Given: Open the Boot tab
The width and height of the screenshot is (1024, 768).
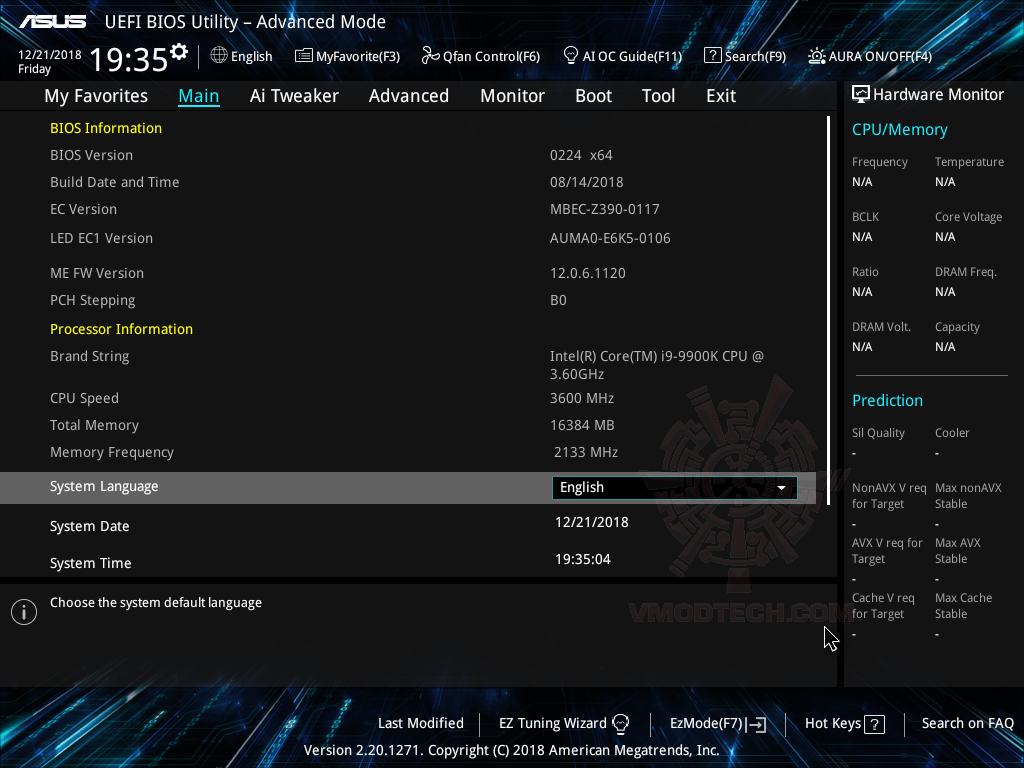Looking at the screenshot, I should [593, 95].
